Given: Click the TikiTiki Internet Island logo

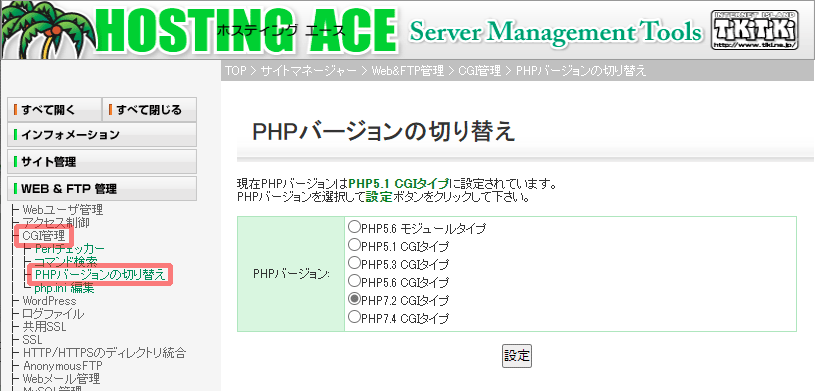Looking at the screenshot, I should tap(754, 30).
